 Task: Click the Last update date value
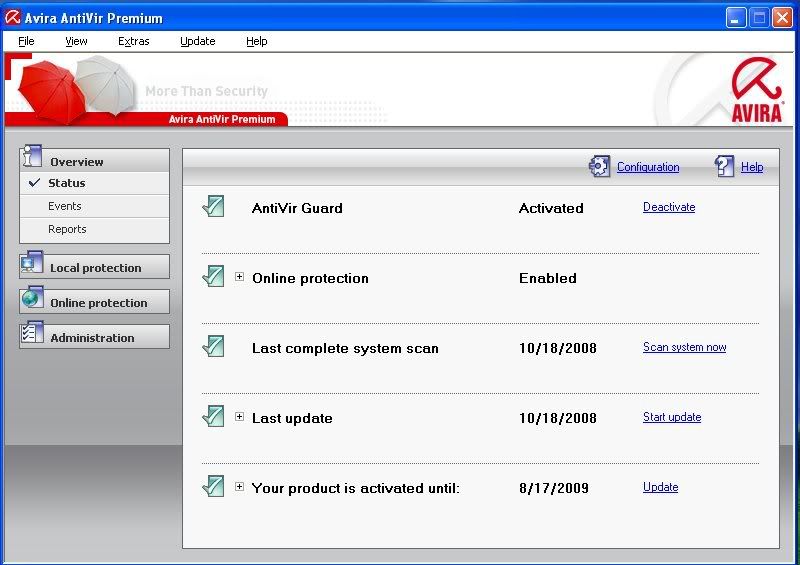(x=558, y=418)
